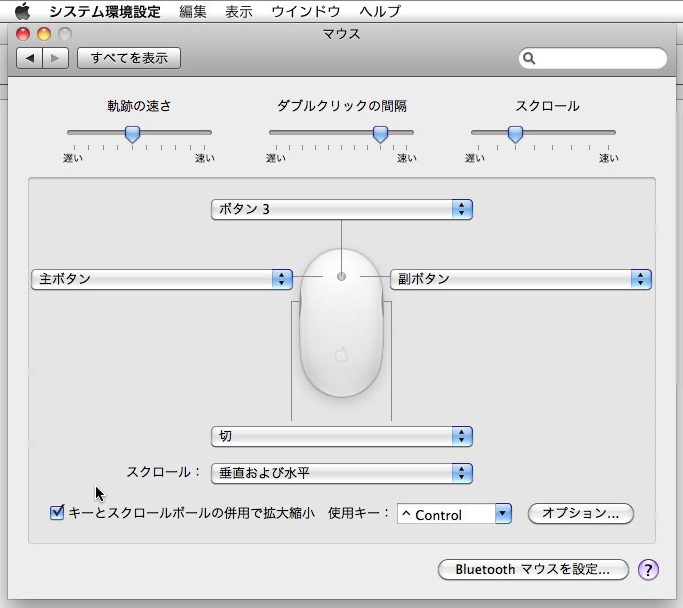The width and height of the screenshot is (683, 608).
Task: Click the すべてを表示 button
Action: point(129,58)
